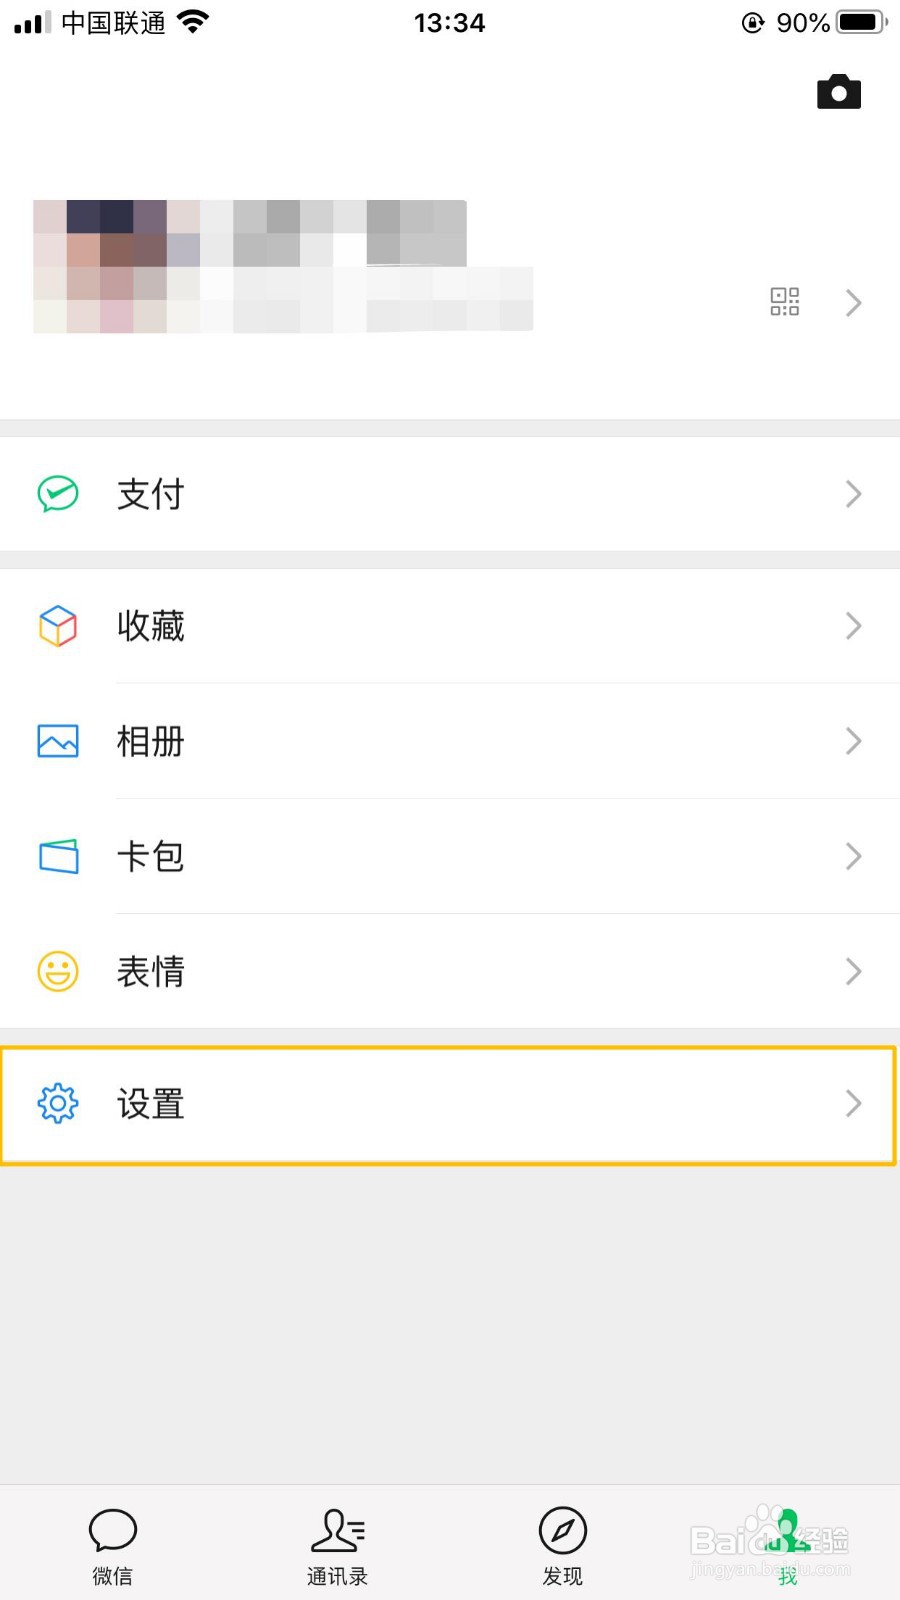Open the QR code icon
Viewport: 900px width, 1600px height.
point(785,301)
